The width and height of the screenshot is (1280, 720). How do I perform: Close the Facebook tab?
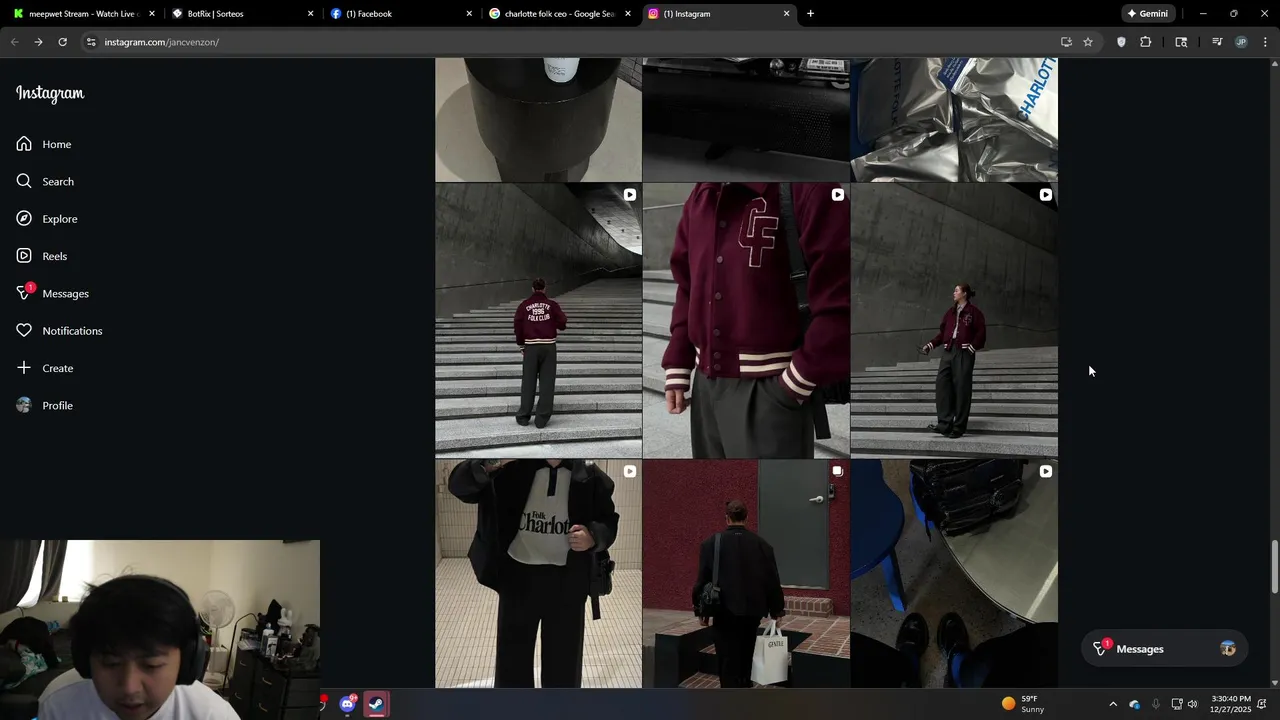coord(469,14)
